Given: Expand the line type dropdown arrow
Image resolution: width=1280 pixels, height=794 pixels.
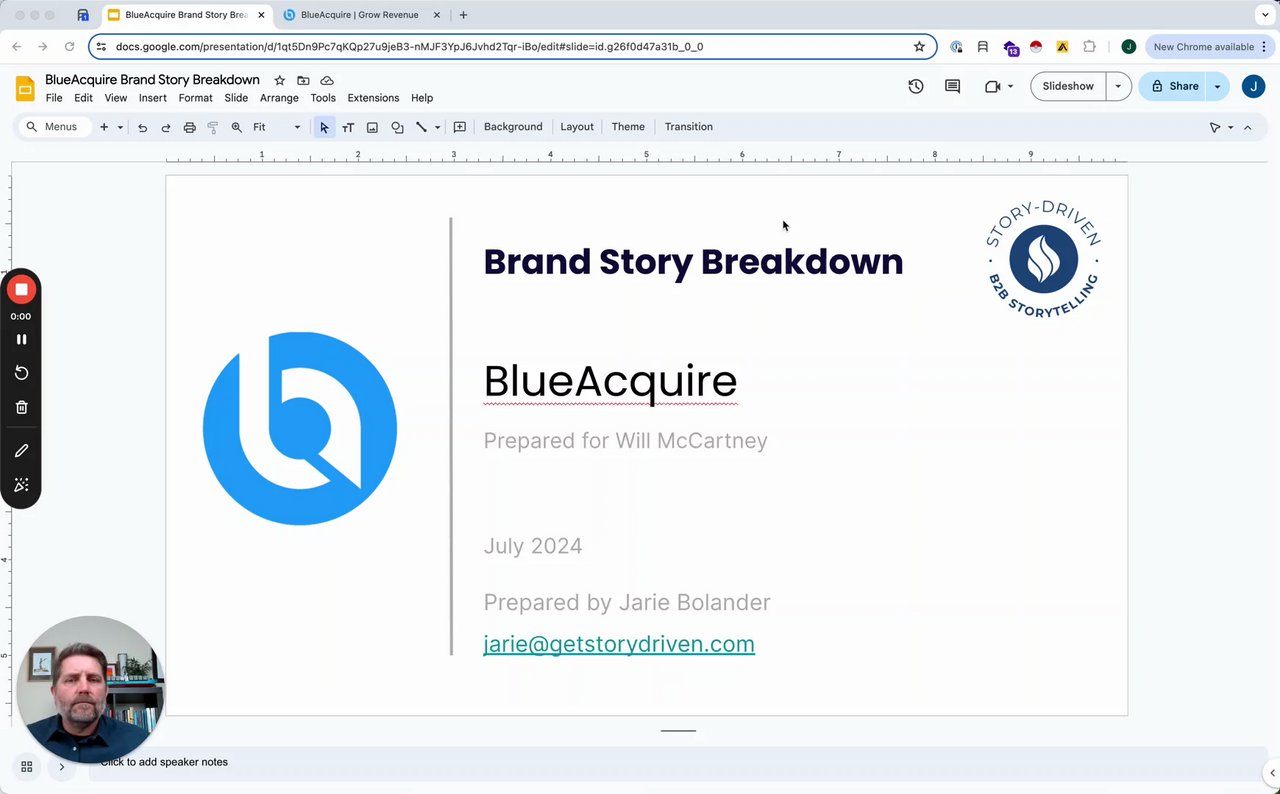Looking at the screenshot, I should click(x=437, y=127).
